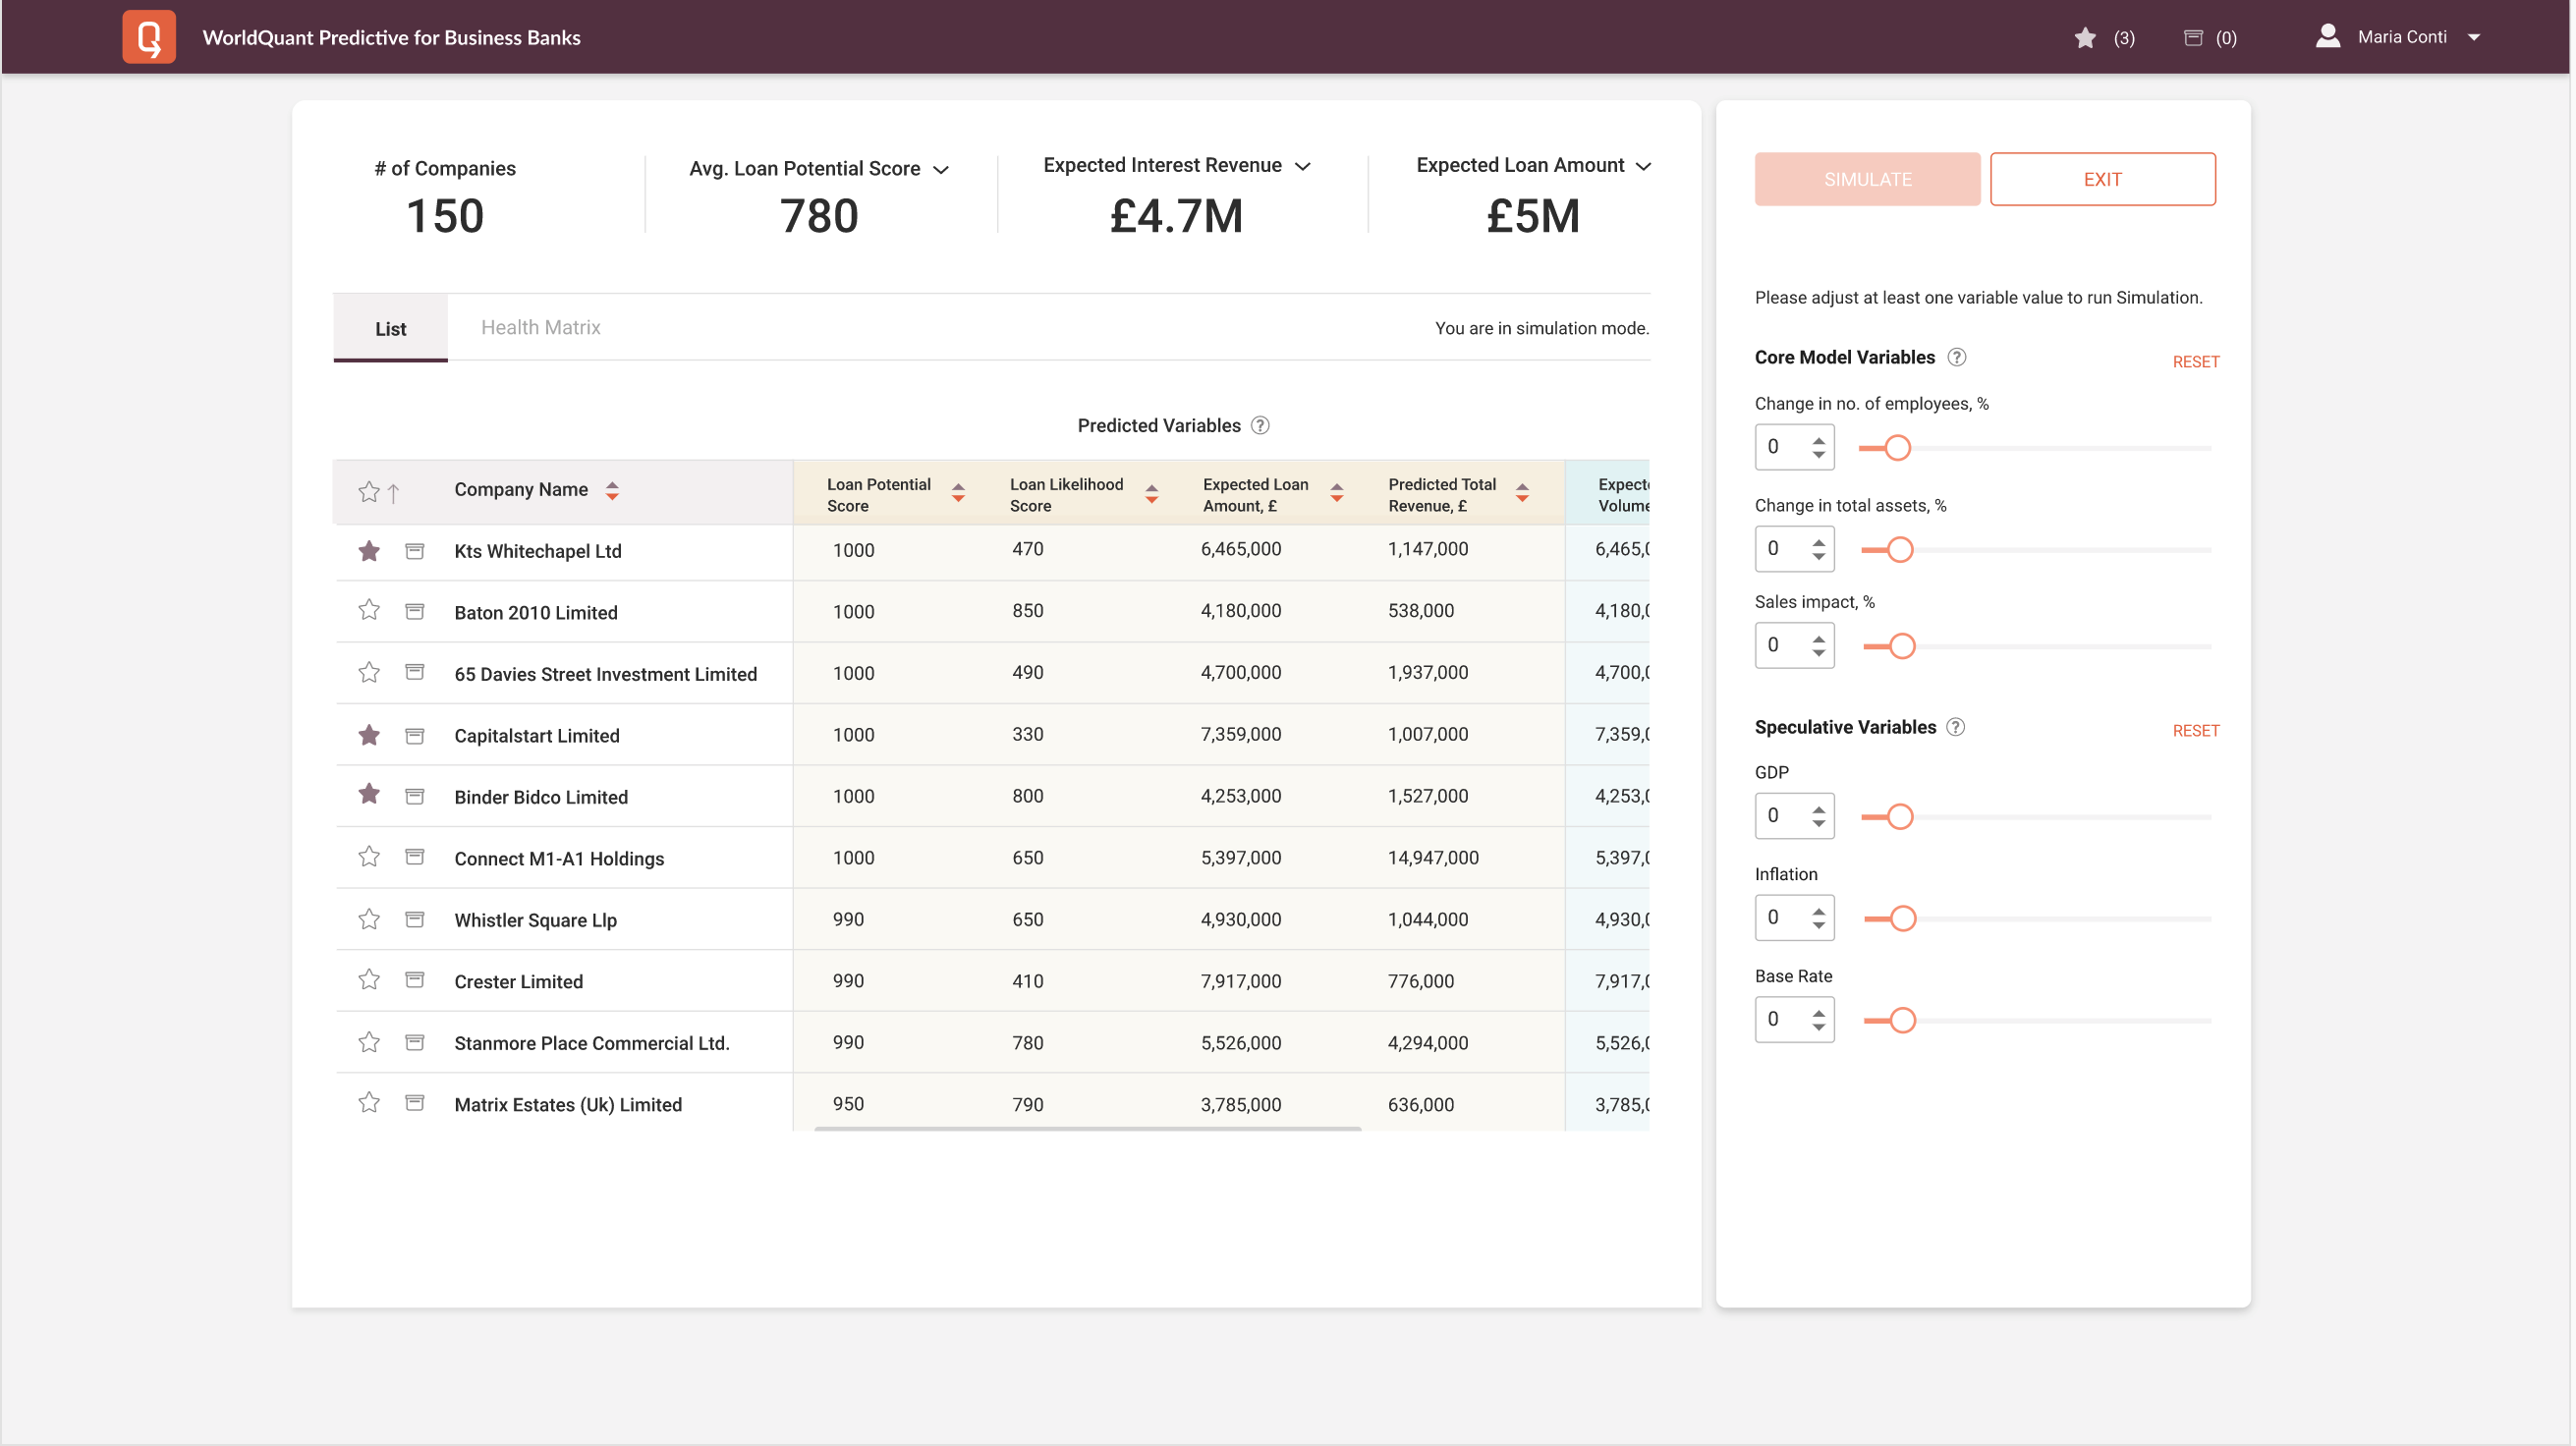Open Kts Whitechapel Ltd company
2576x1446 pixels.
[x=538, y=552]
